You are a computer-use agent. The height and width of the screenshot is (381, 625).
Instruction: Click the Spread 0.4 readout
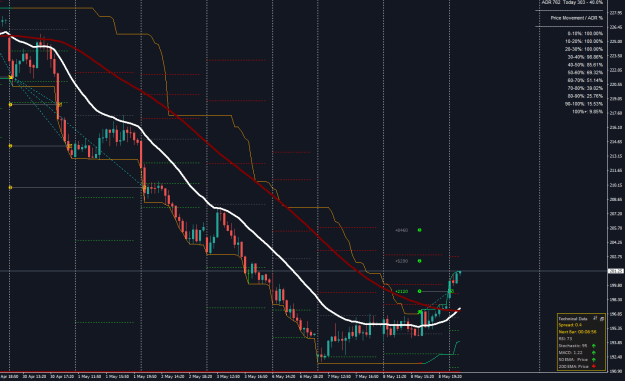pyautogui.click(x=570, y=325)
